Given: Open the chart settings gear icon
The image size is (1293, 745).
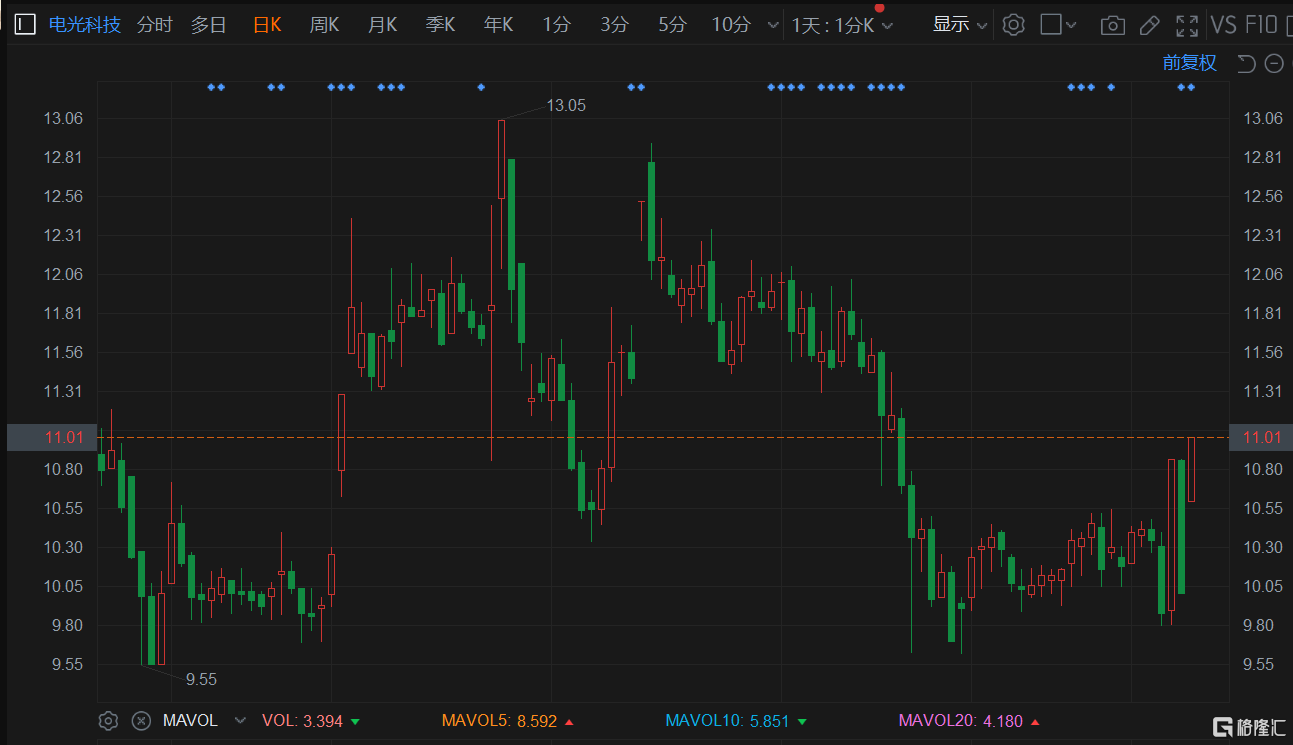Looking at the screenshot, I should (x=1013, y=24).
